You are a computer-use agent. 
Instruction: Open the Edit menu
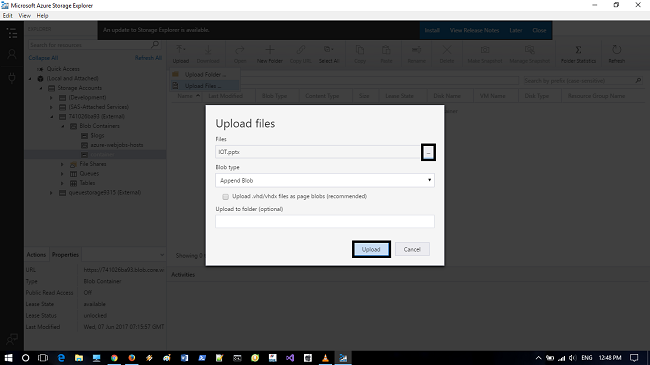tap(7, 15)
